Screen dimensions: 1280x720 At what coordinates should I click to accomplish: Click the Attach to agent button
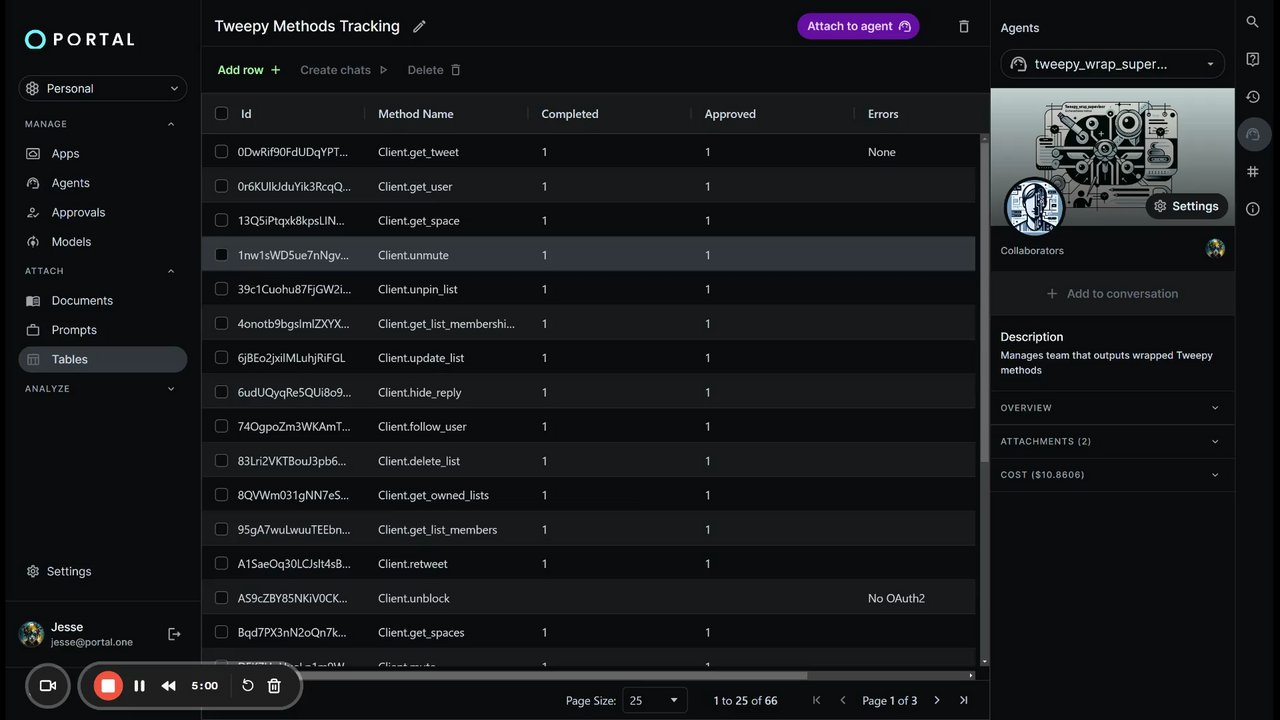coord(858,27)
